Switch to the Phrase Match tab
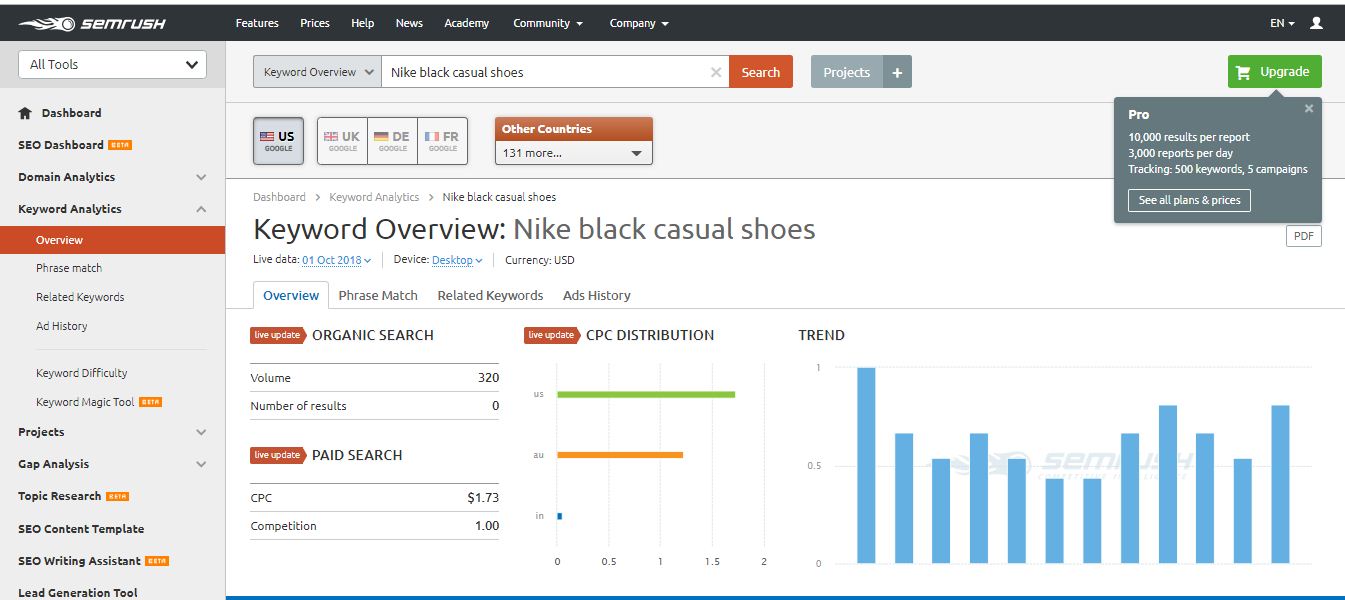This screenshot has height=600, width=1345. tap(378, 295)
